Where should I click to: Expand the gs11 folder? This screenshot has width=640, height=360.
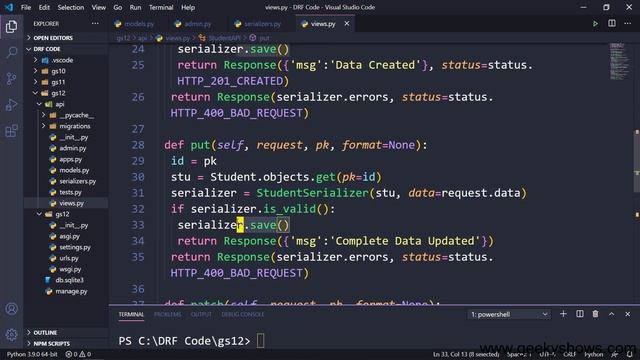(58, 82)
